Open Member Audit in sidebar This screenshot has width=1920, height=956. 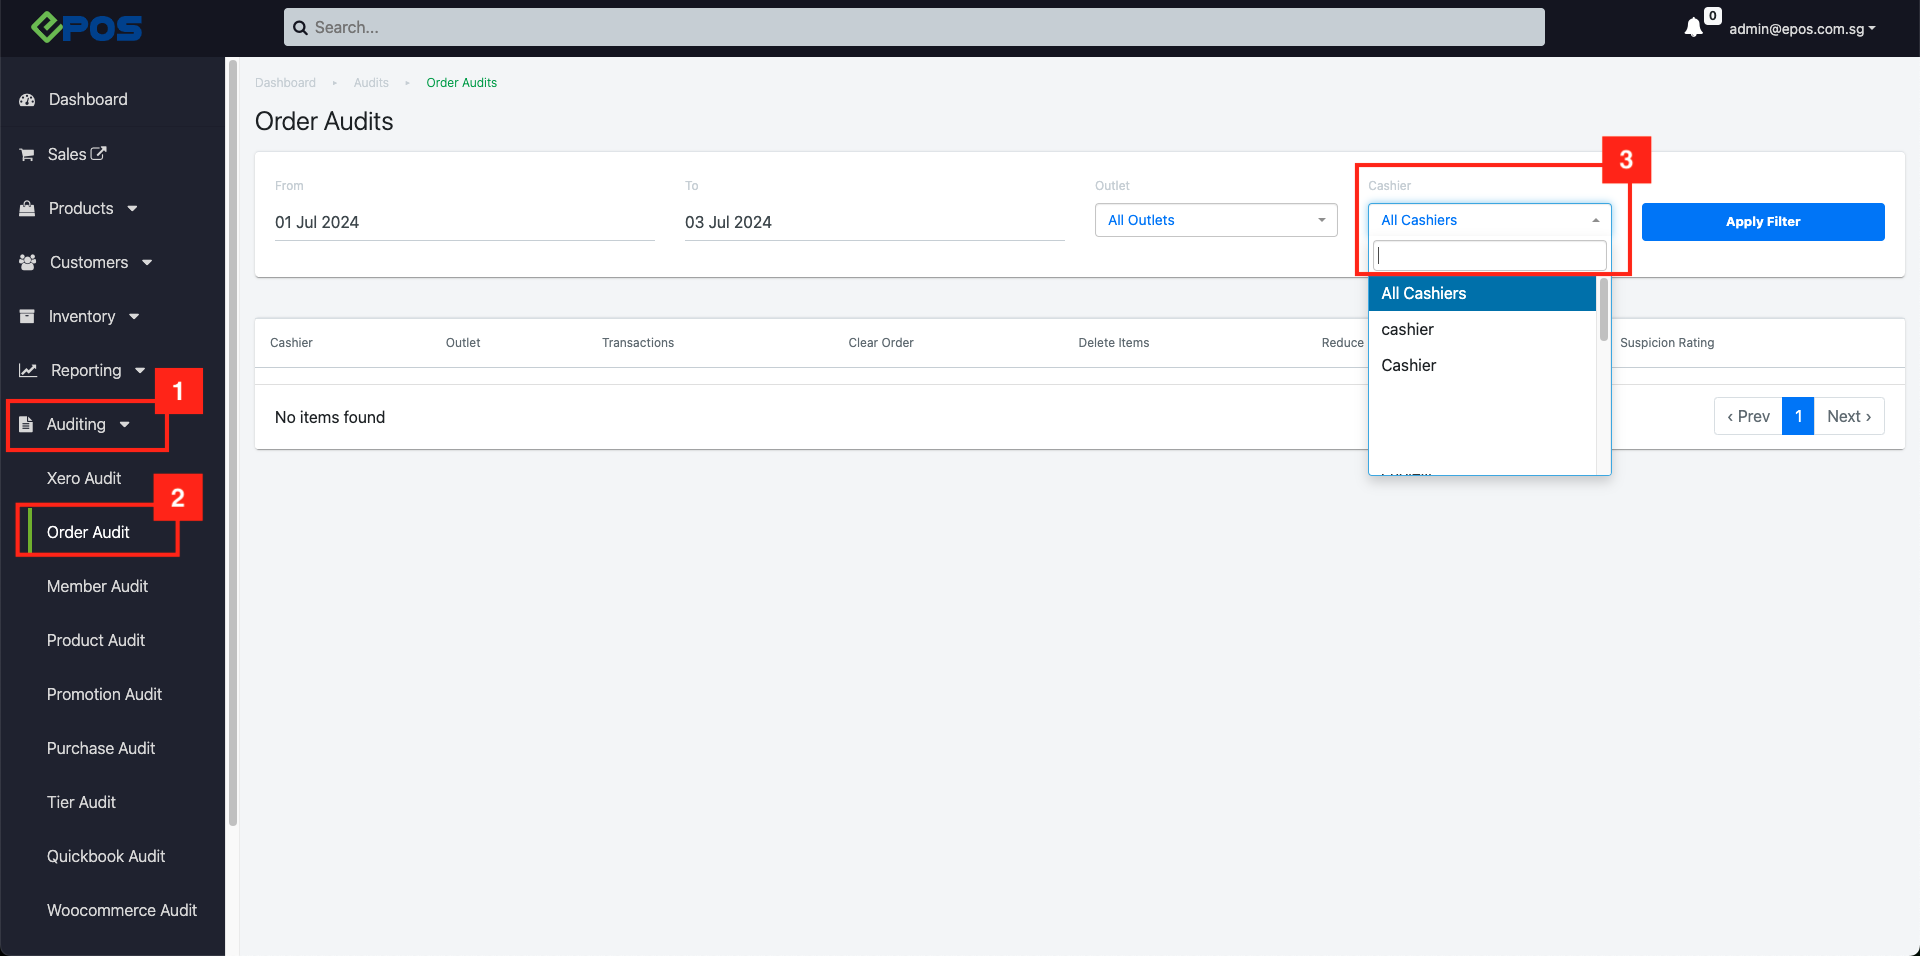point(97,586)
